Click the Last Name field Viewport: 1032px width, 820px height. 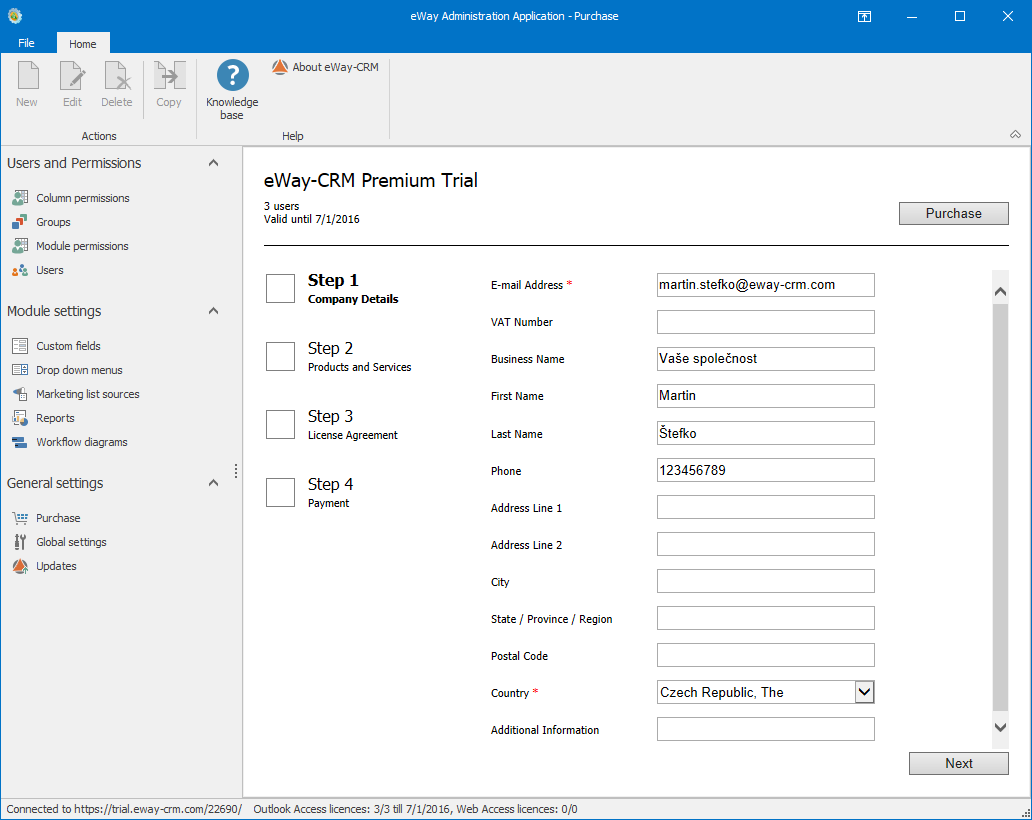(765, 433)
